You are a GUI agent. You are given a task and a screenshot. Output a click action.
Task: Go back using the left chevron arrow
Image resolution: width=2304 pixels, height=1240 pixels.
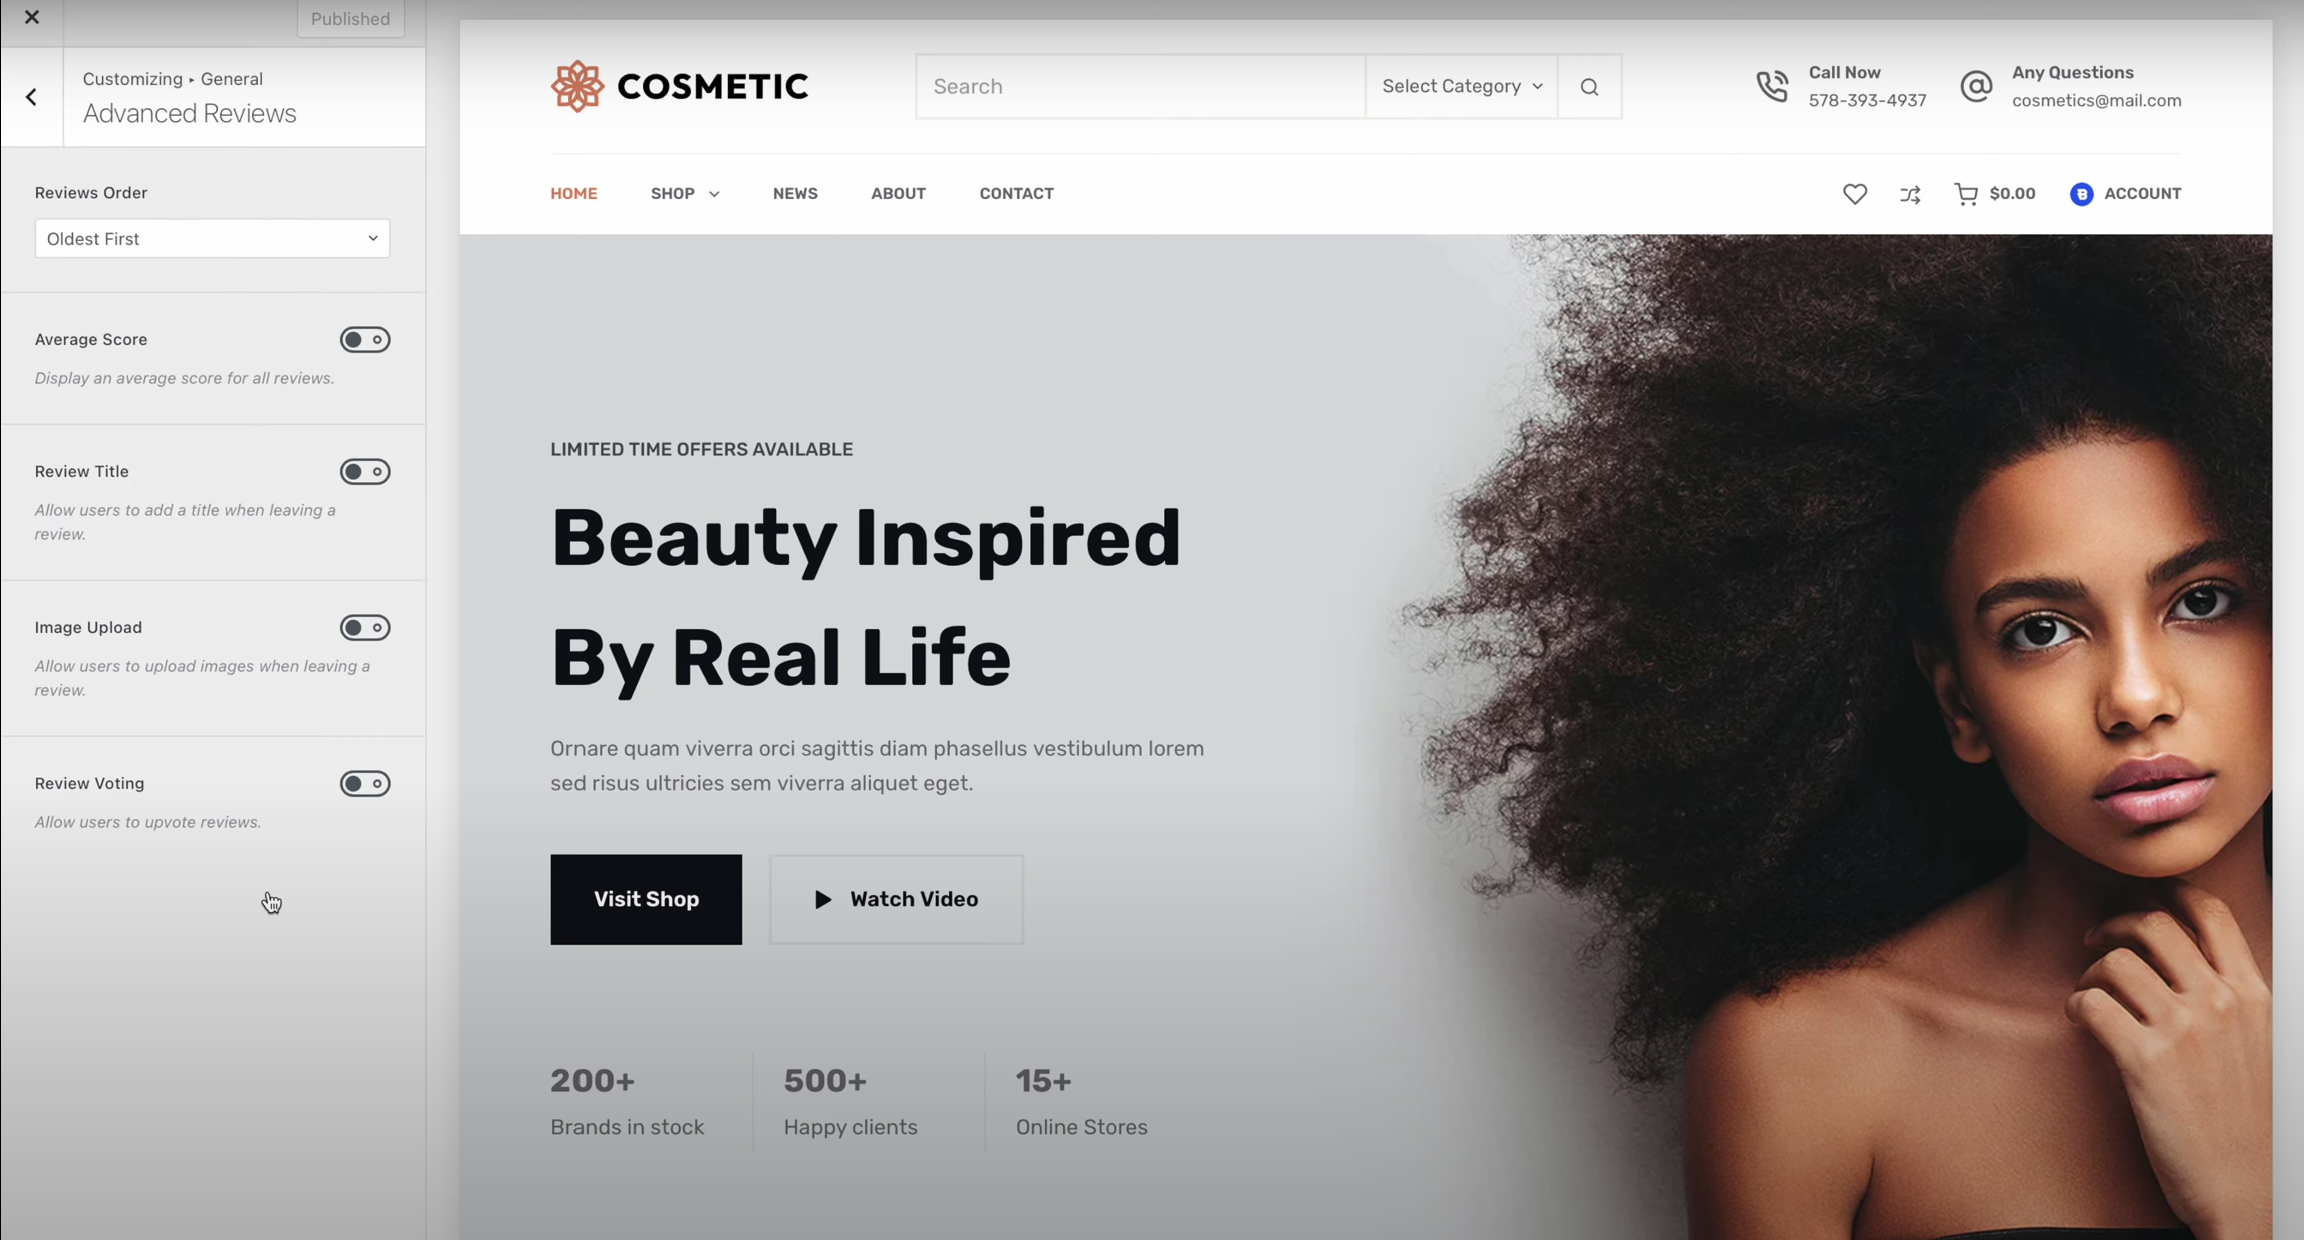(32, 97)
